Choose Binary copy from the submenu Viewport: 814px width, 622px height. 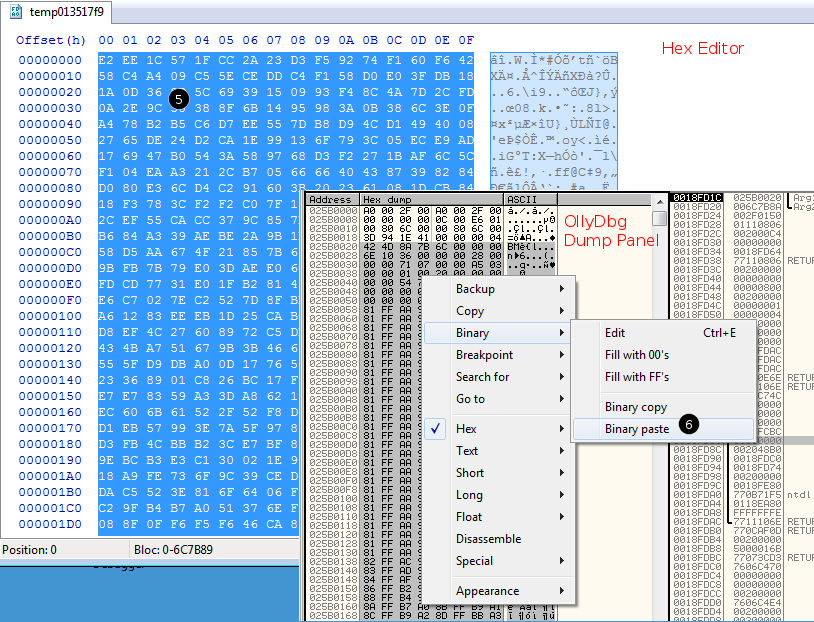tap(636, 407)
